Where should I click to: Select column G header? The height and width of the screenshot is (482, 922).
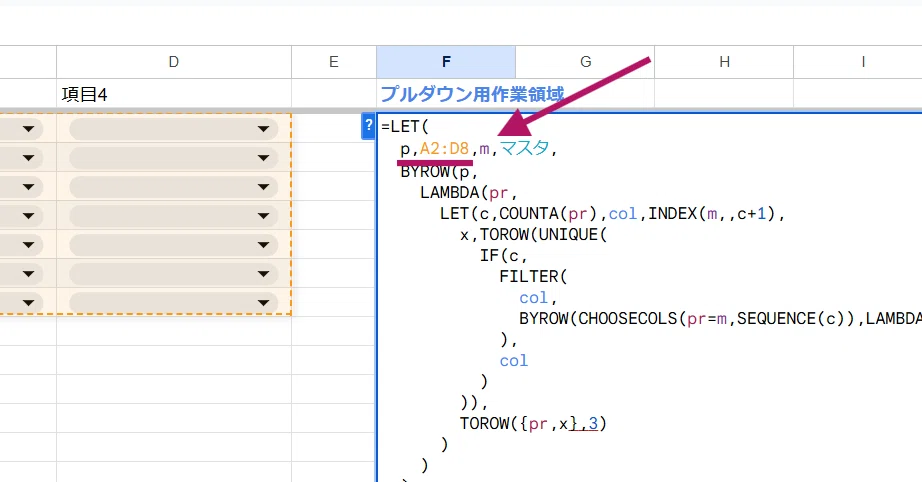(585, 62)
